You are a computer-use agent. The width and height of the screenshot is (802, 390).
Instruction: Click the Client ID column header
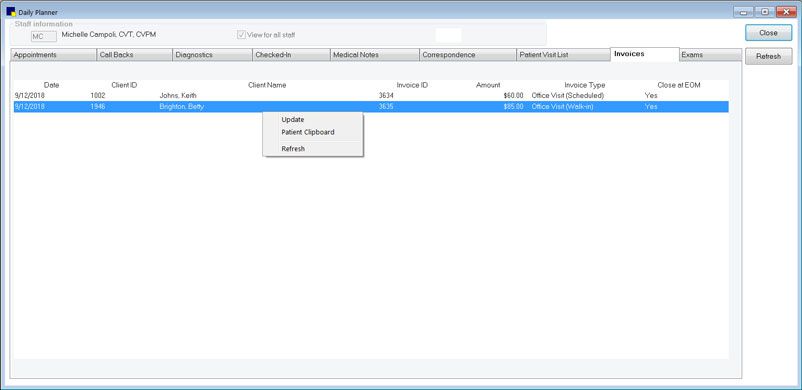click(x=124, y=85)
